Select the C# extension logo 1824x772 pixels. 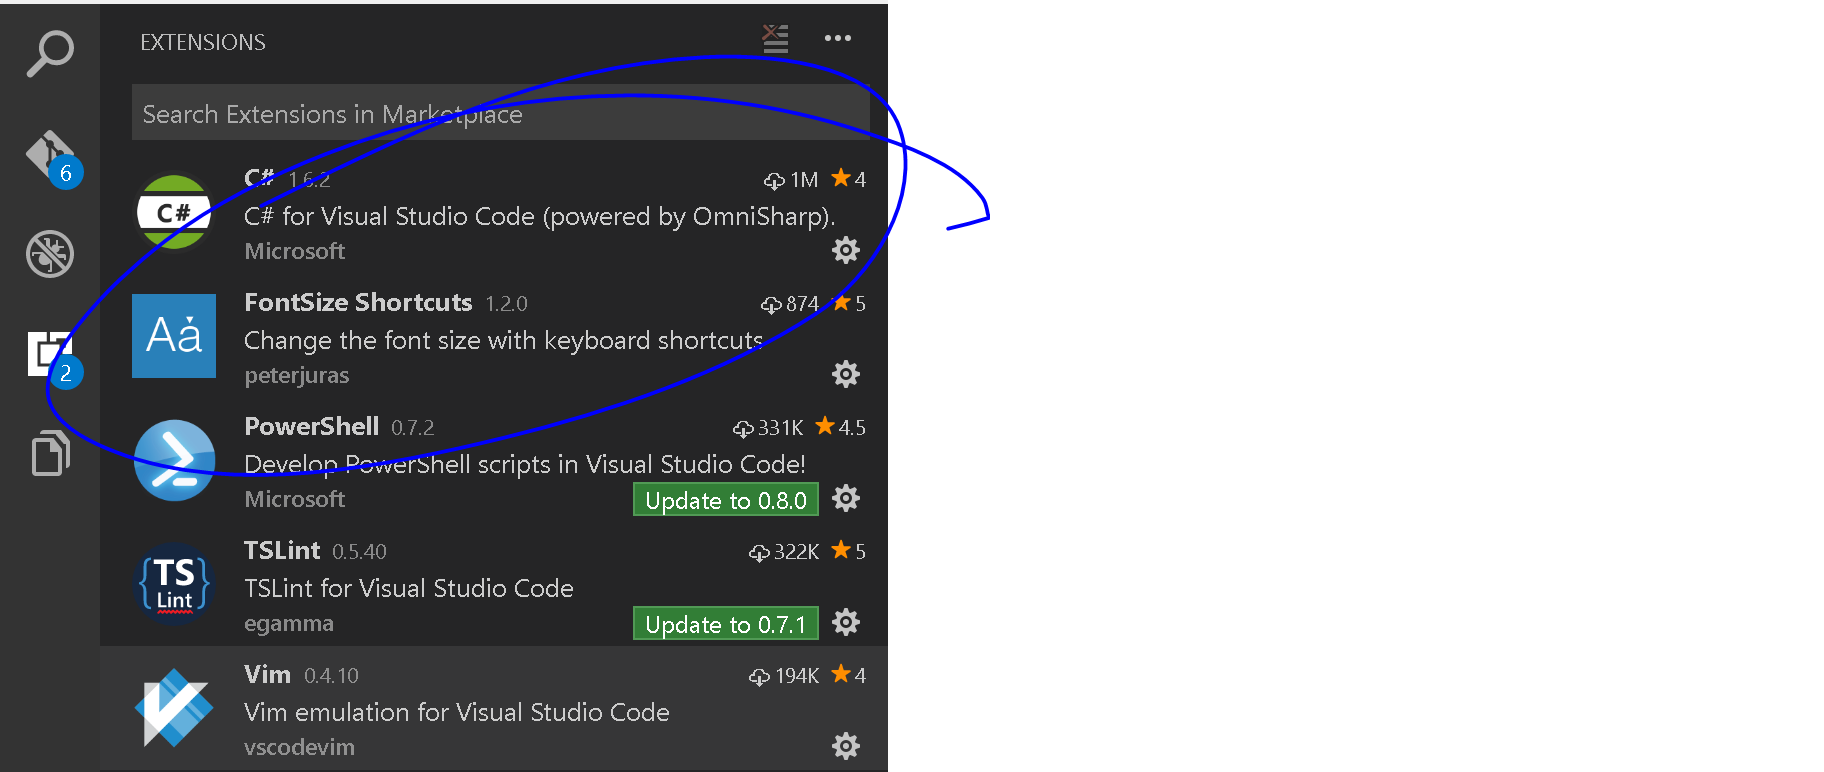[174, 212]
